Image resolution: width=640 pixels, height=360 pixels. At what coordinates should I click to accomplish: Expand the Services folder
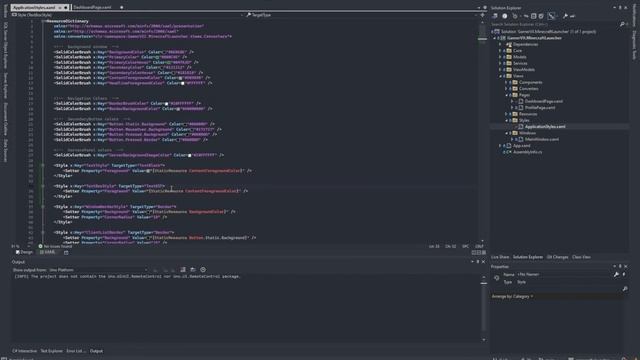pos(500,63)
